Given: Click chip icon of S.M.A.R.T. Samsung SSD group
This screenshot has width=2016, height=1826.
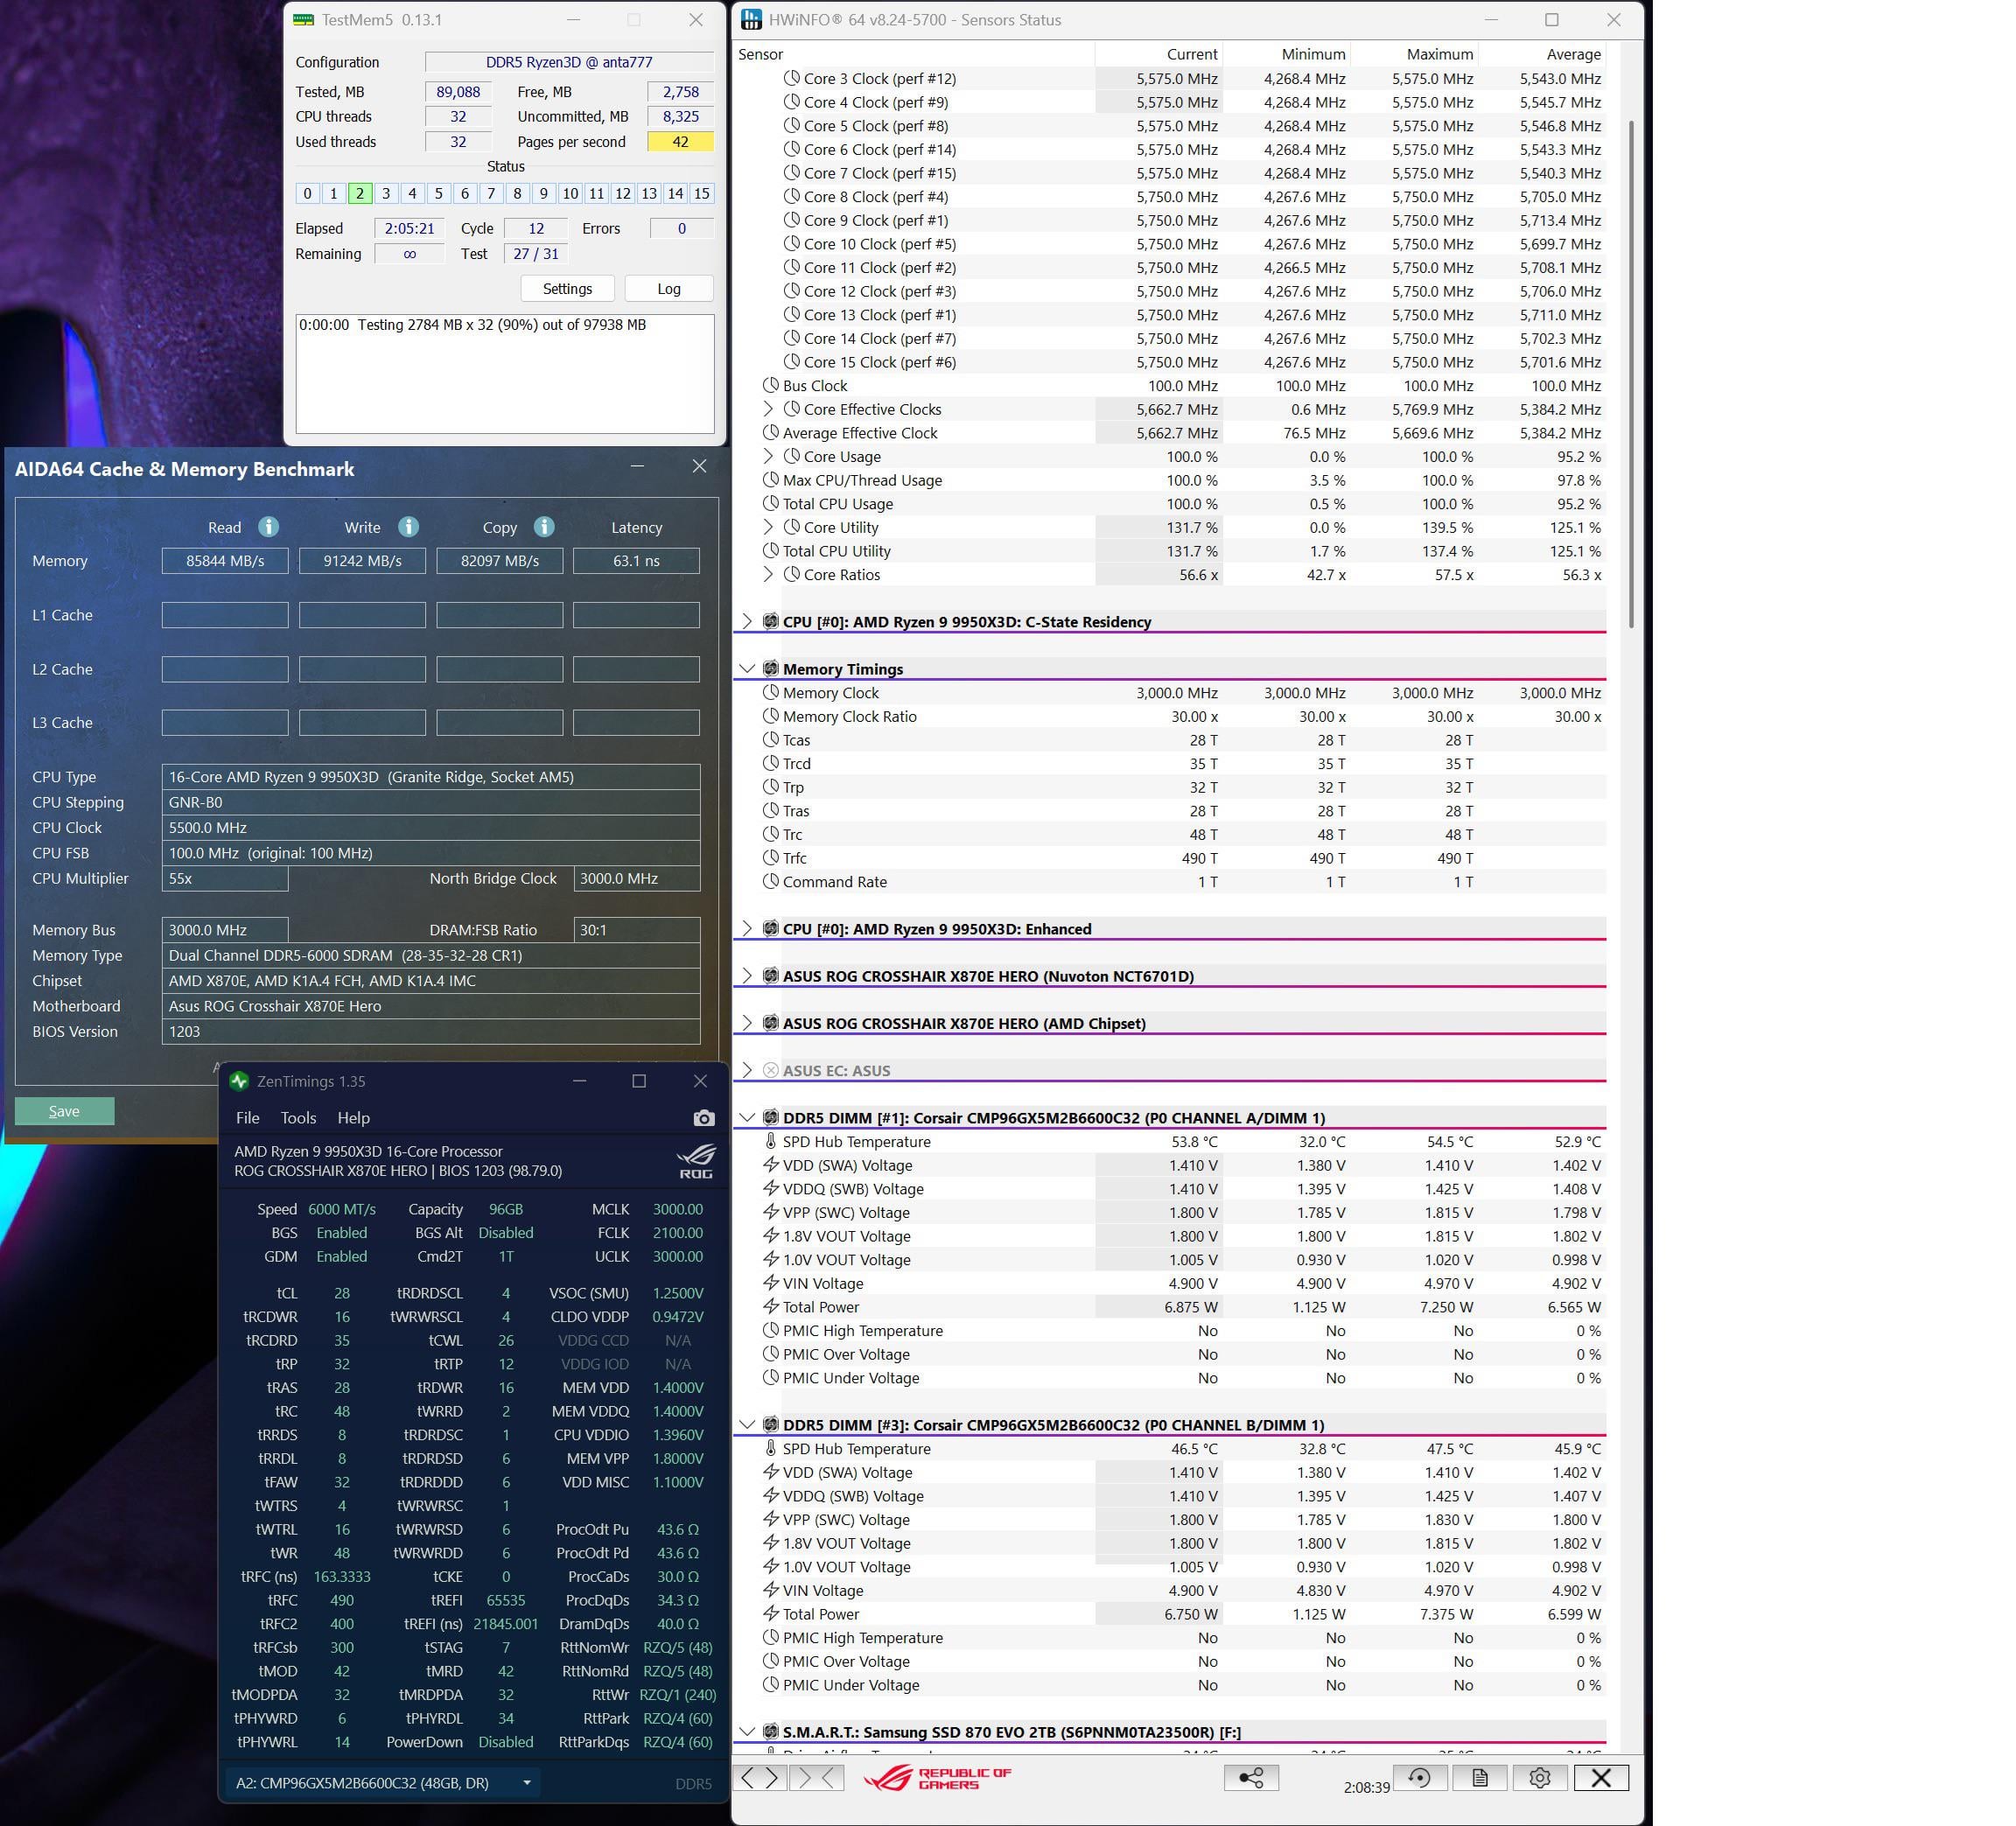Looking at the screenshot, I should [x=770, y=1732].
